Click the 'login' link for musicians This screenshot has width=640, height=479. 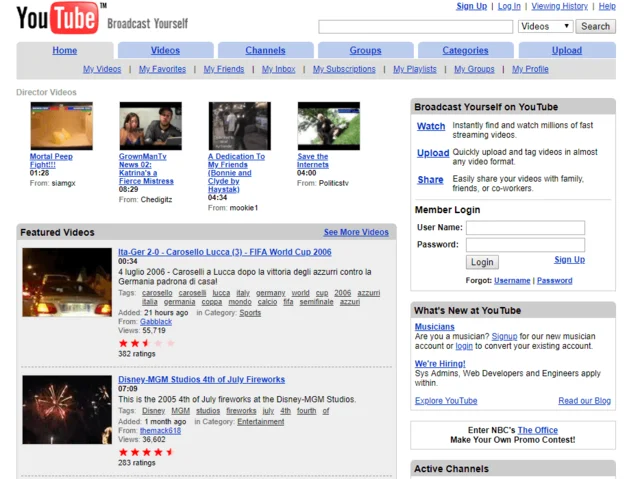[x=464, y=346]
